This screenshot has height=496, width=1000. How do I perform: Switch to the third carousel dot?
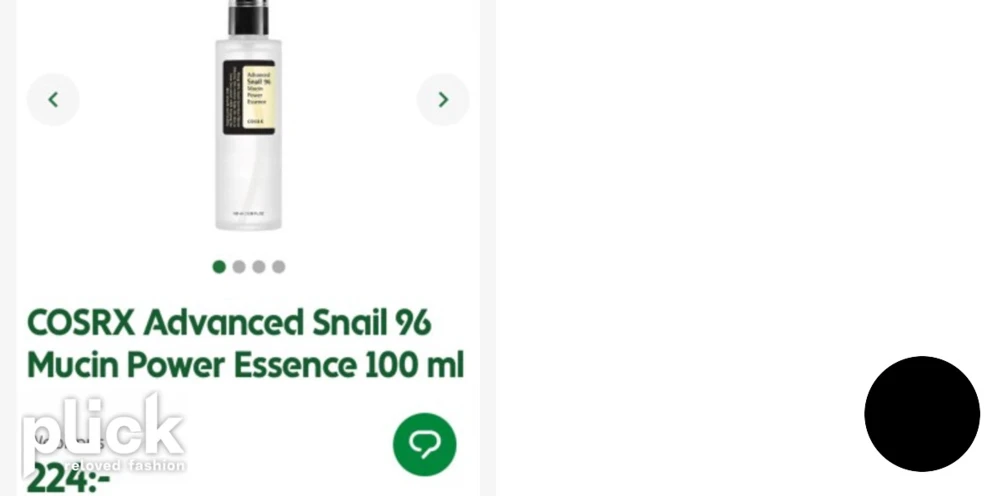pos(259,267)
